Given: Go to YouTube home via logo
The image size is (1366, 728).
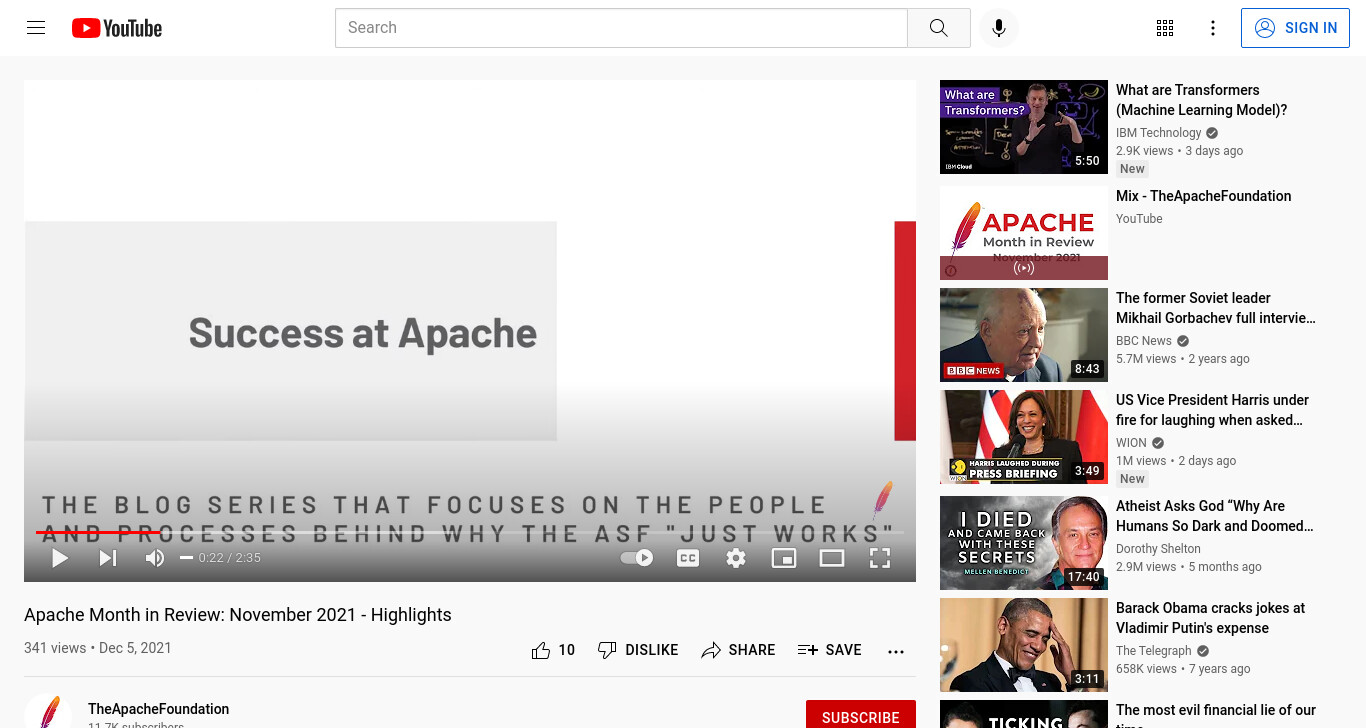Looking at the screenshot, I should pyautogui.click(x=117, y=28).
